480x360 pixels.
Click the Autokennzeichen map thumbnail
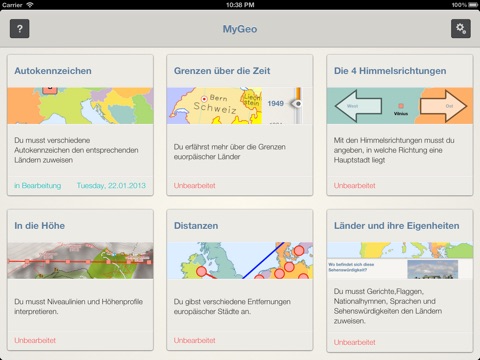tap(80, 106)
